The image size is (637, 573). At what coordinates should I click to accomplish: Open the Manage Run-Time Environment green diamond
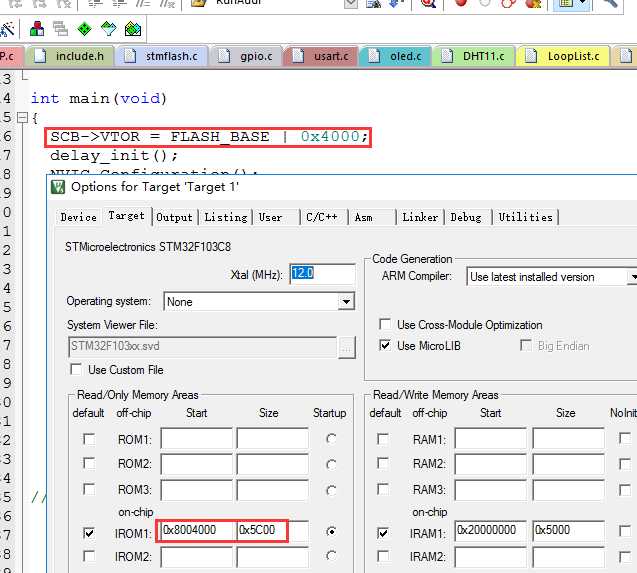pos(84,29)
